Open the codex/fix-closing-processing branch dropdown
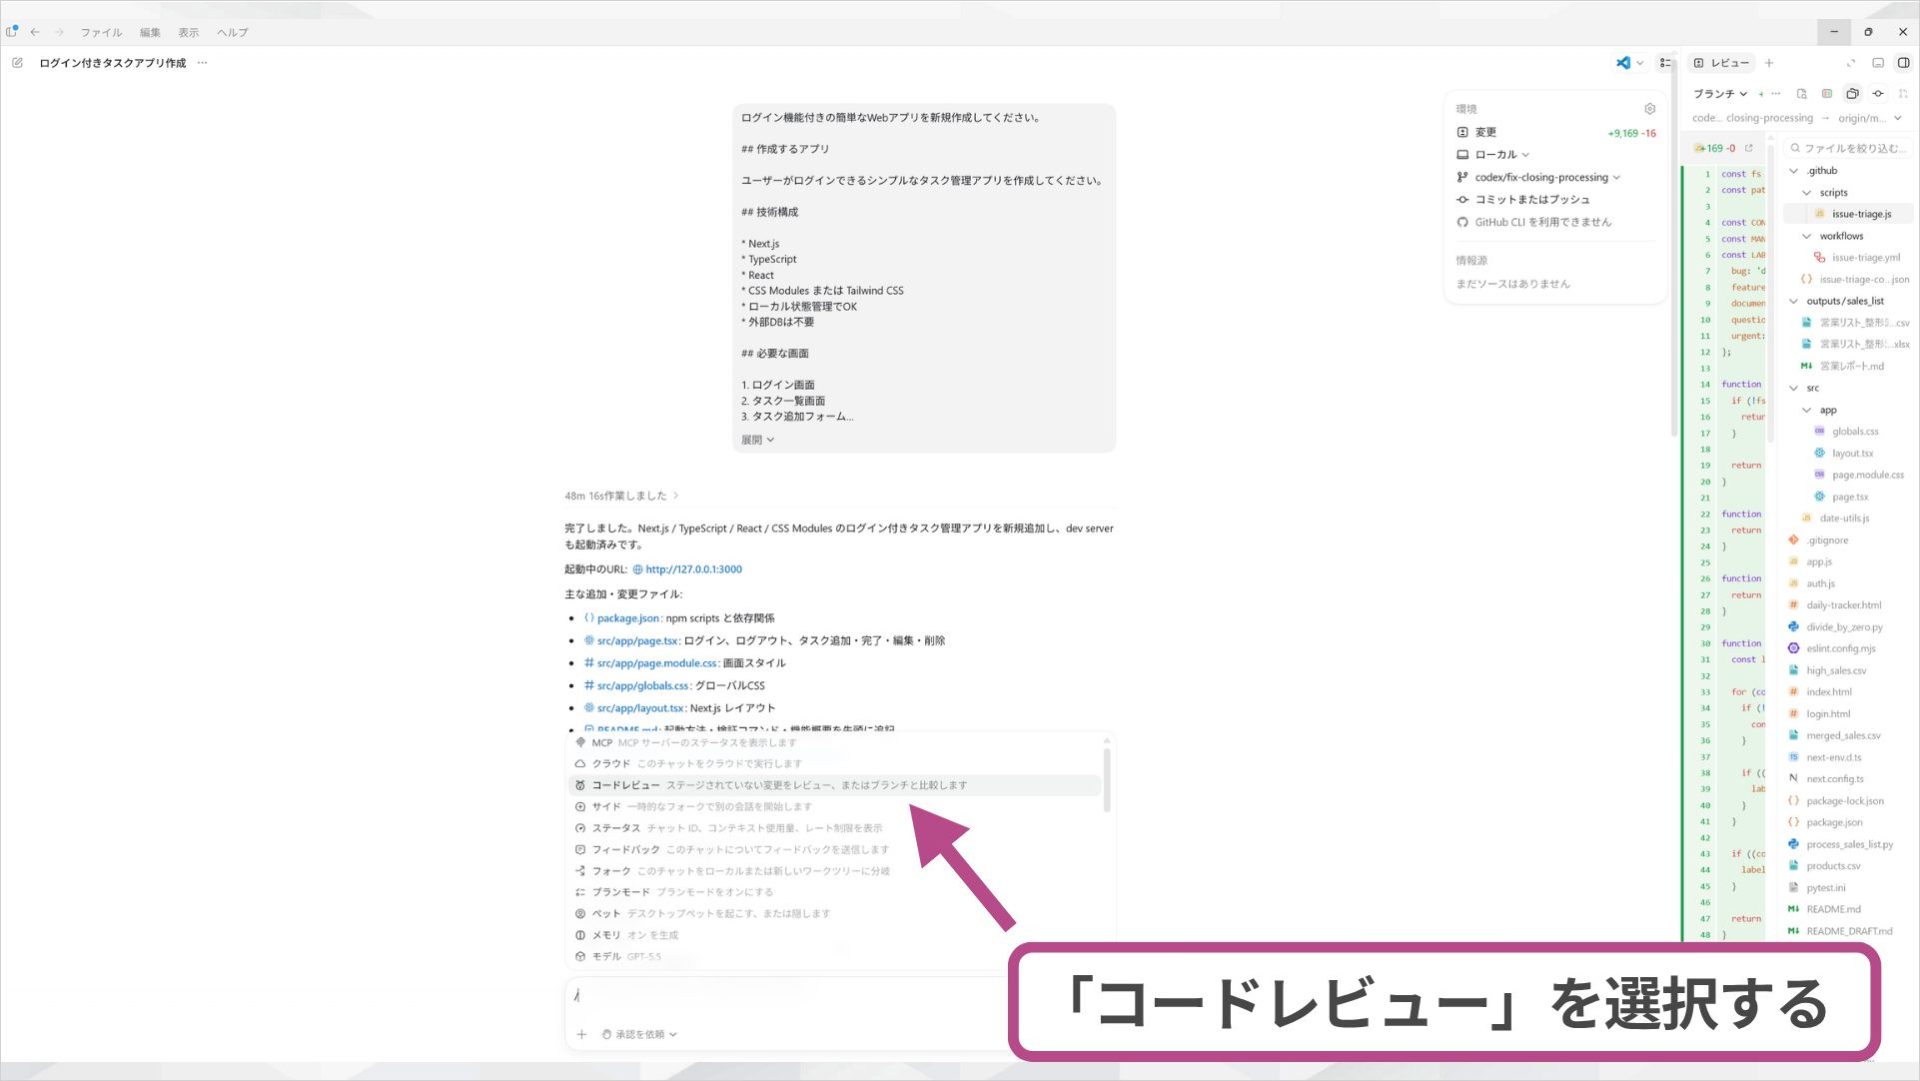This screenshot has height=1081, width=1920. pos(1538,177)
